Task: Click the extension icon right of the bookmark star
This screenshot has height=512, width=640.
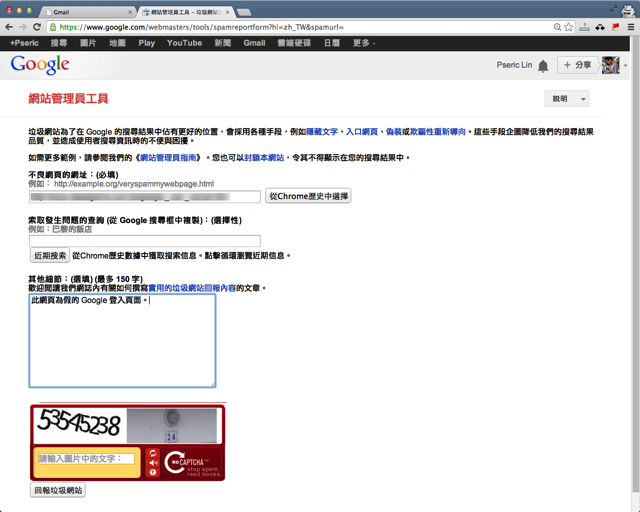Action: pos(584,27)
